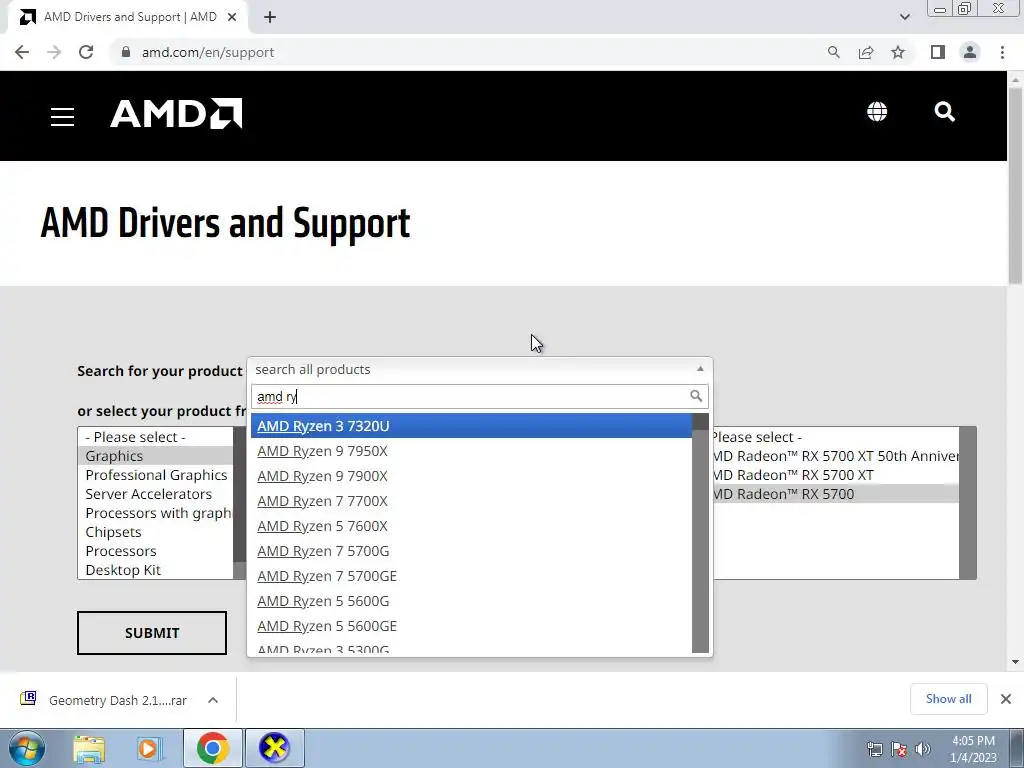Select Desktop Kit category
The width and height of the screenshot is (1024, 768).
coord(155,569)
